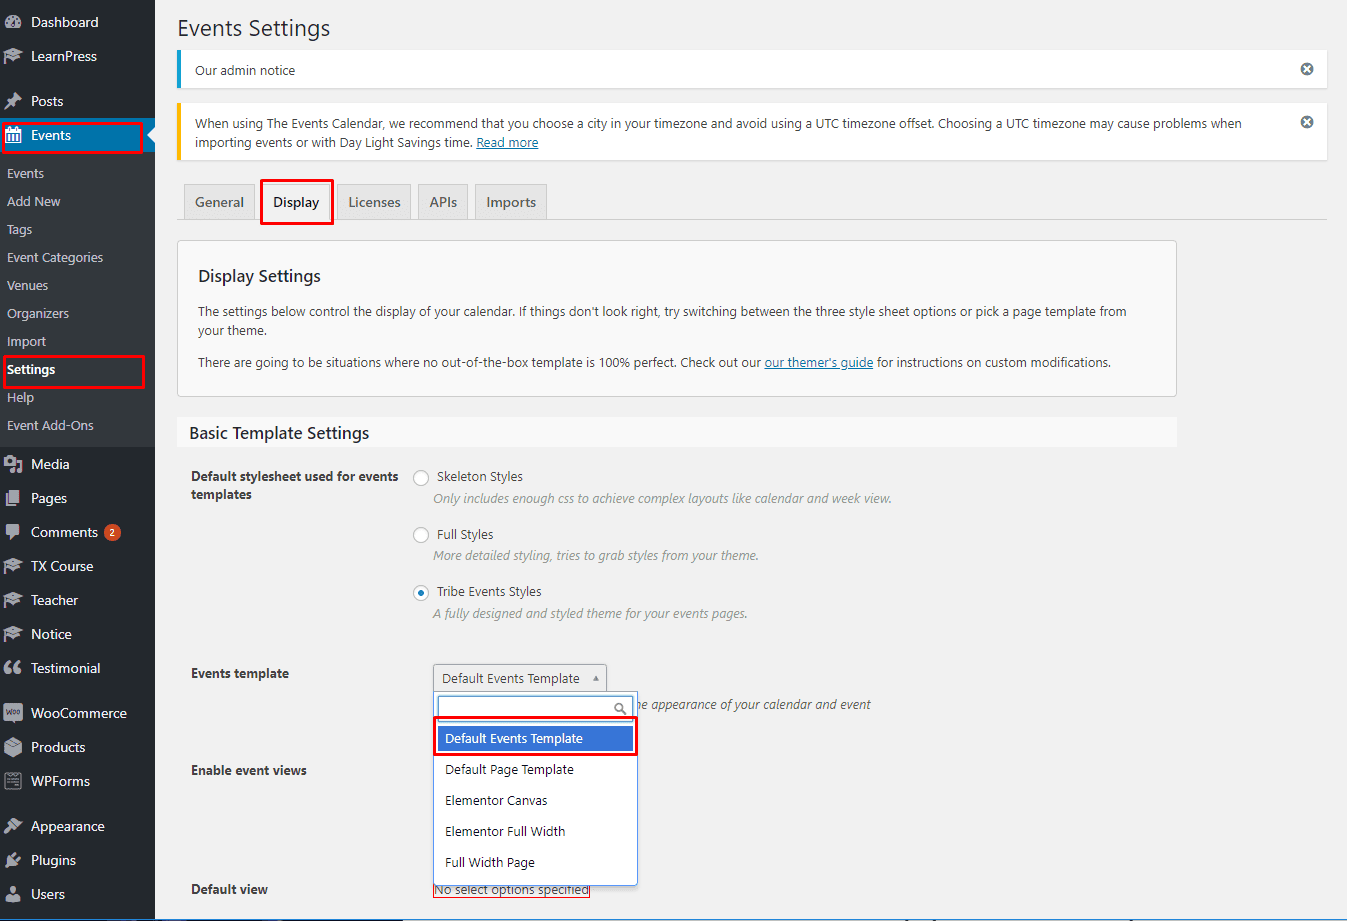Open the Imports settings tab

[511, 202]
